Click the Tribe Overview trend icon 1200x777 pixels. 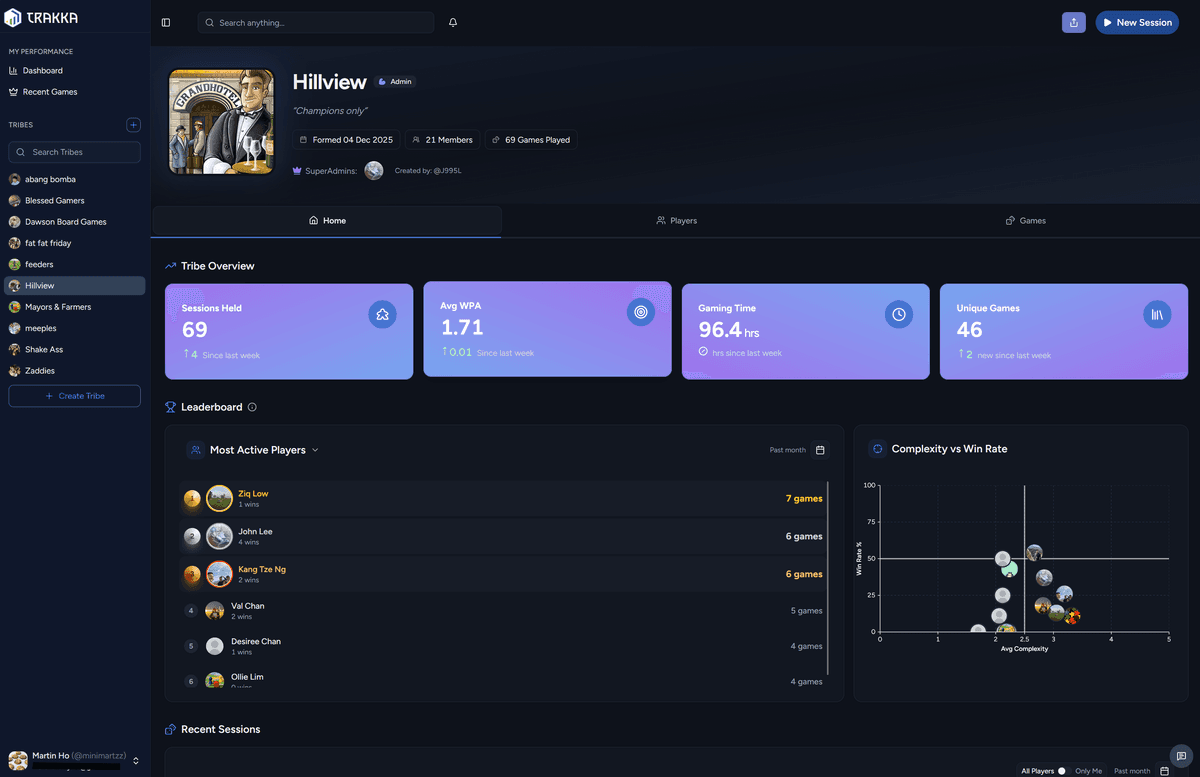(170, 266)
